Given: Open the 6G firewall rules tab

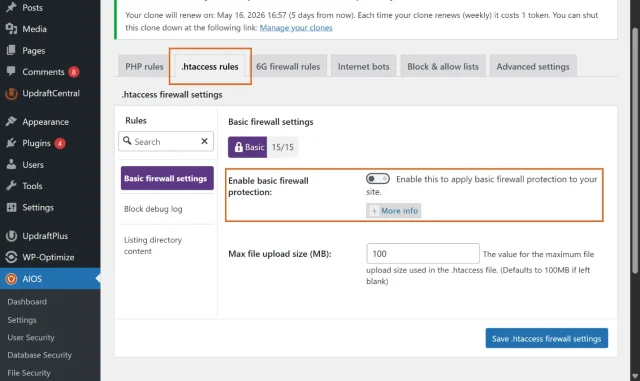Looking at the screenshot, I should point(288,67).
